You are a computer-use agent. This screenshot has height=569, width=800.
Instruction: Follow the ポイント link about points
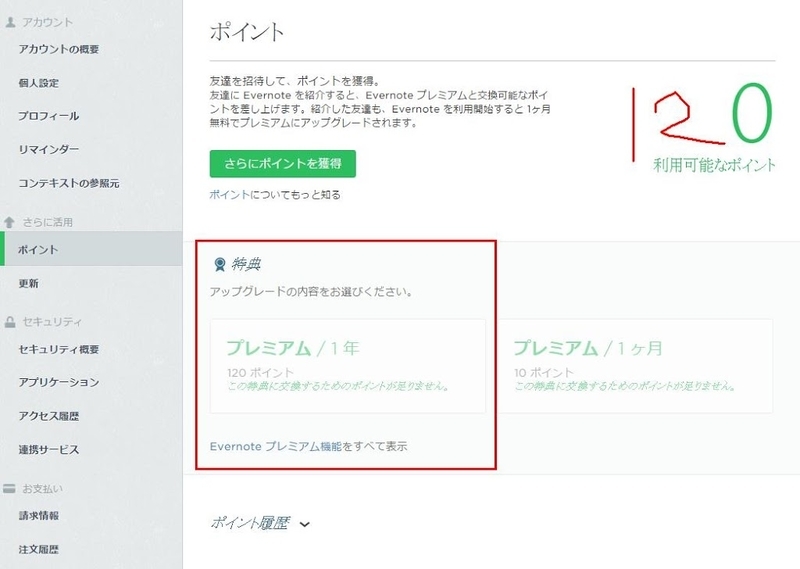[x=230, y=194]
